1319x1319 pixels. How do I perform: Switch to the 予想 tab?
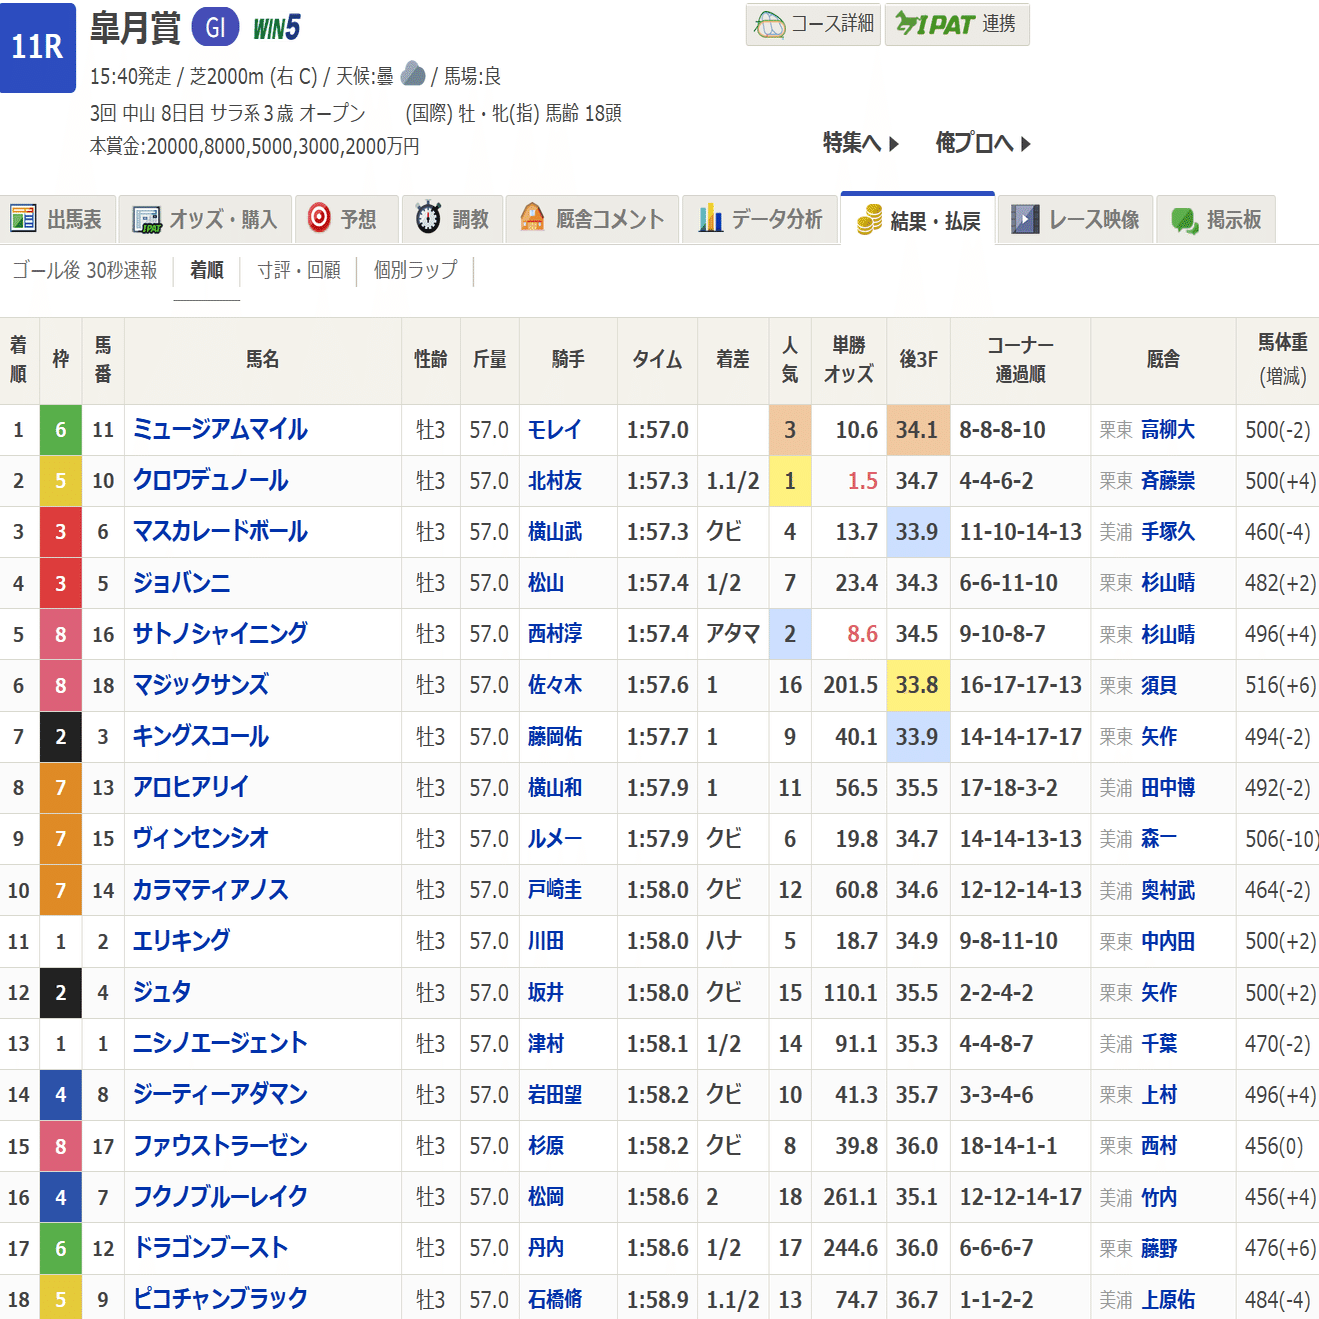click(x=347, y=219)
